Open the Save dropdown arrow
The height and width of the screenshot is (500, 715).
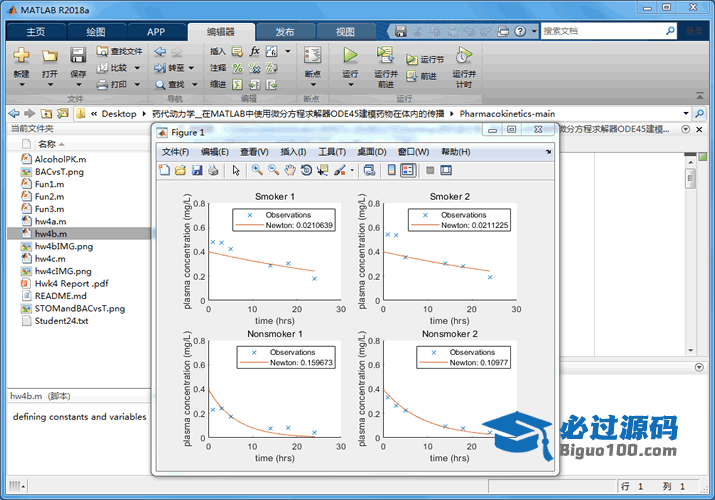78,85
